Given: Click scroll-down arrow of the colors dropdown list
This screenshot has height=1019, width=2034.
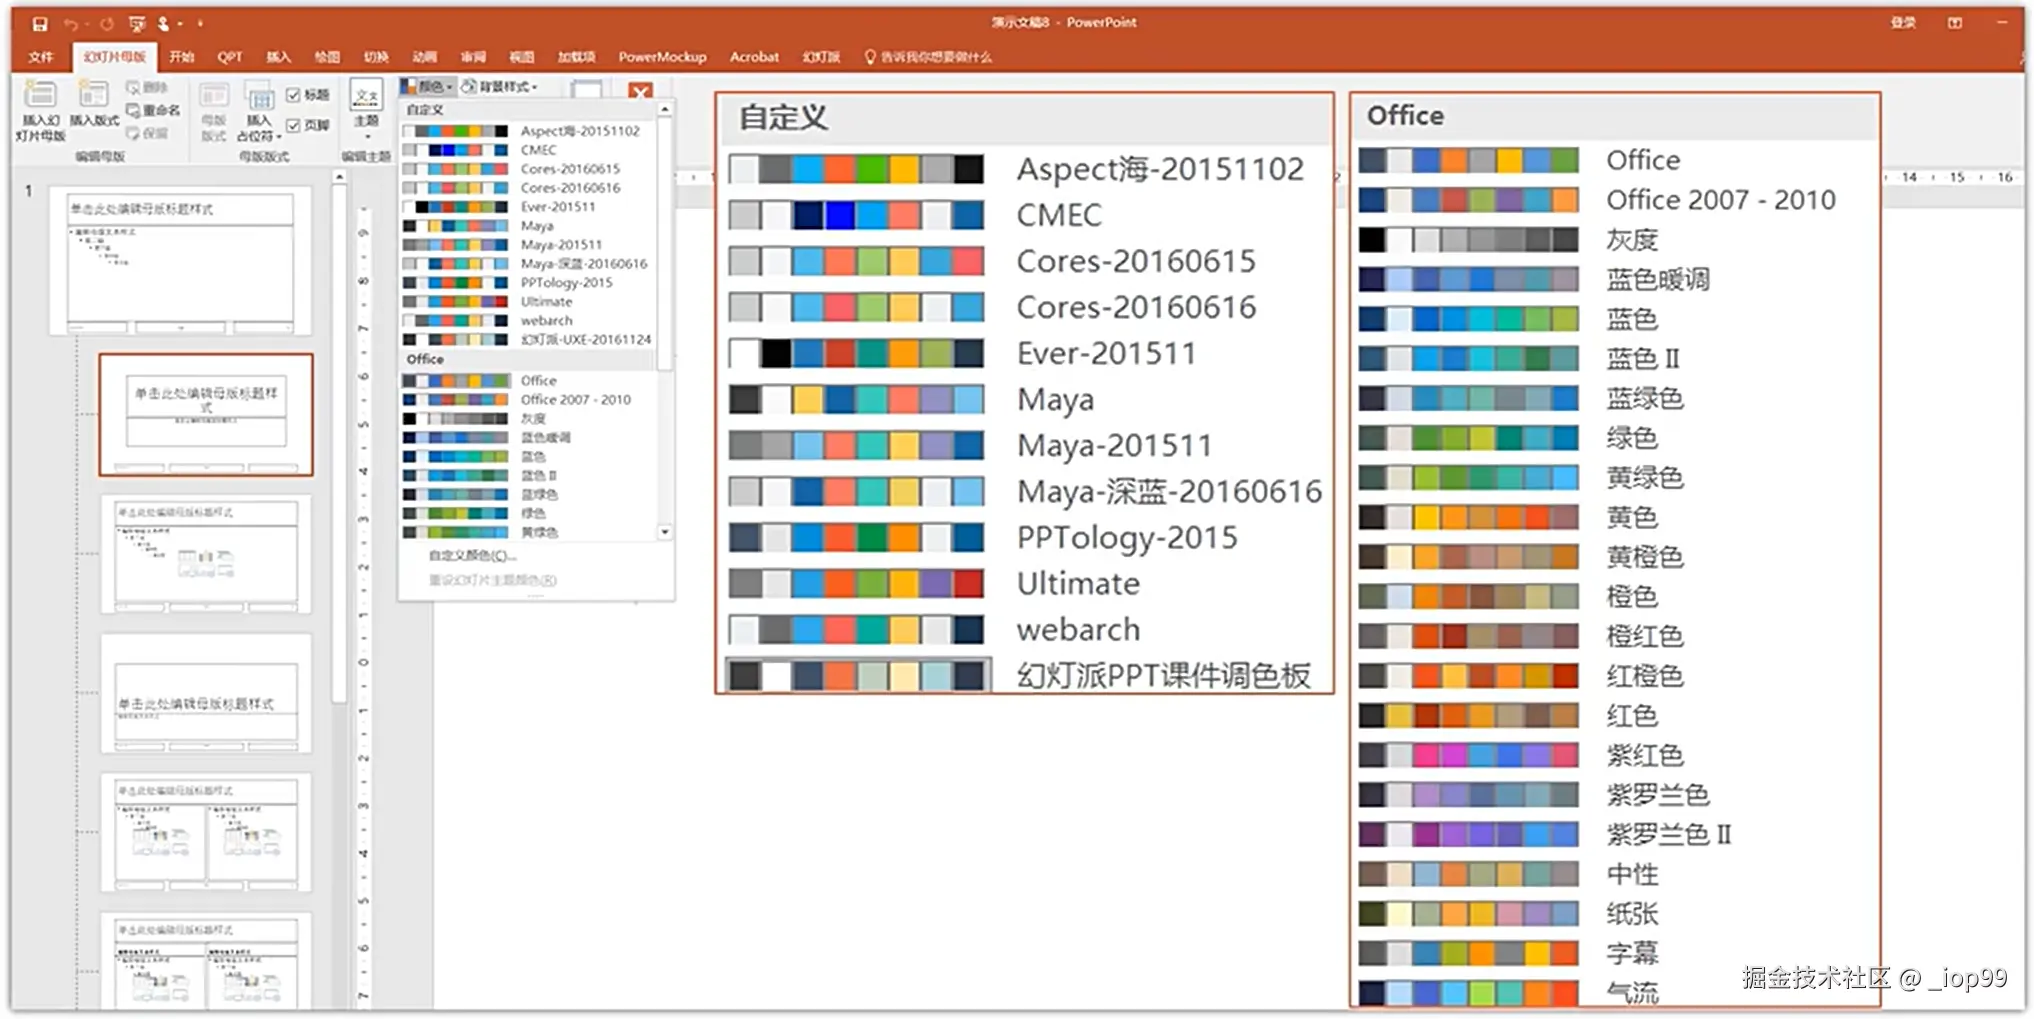Looking at the screenshot, I should coord(665,533).
